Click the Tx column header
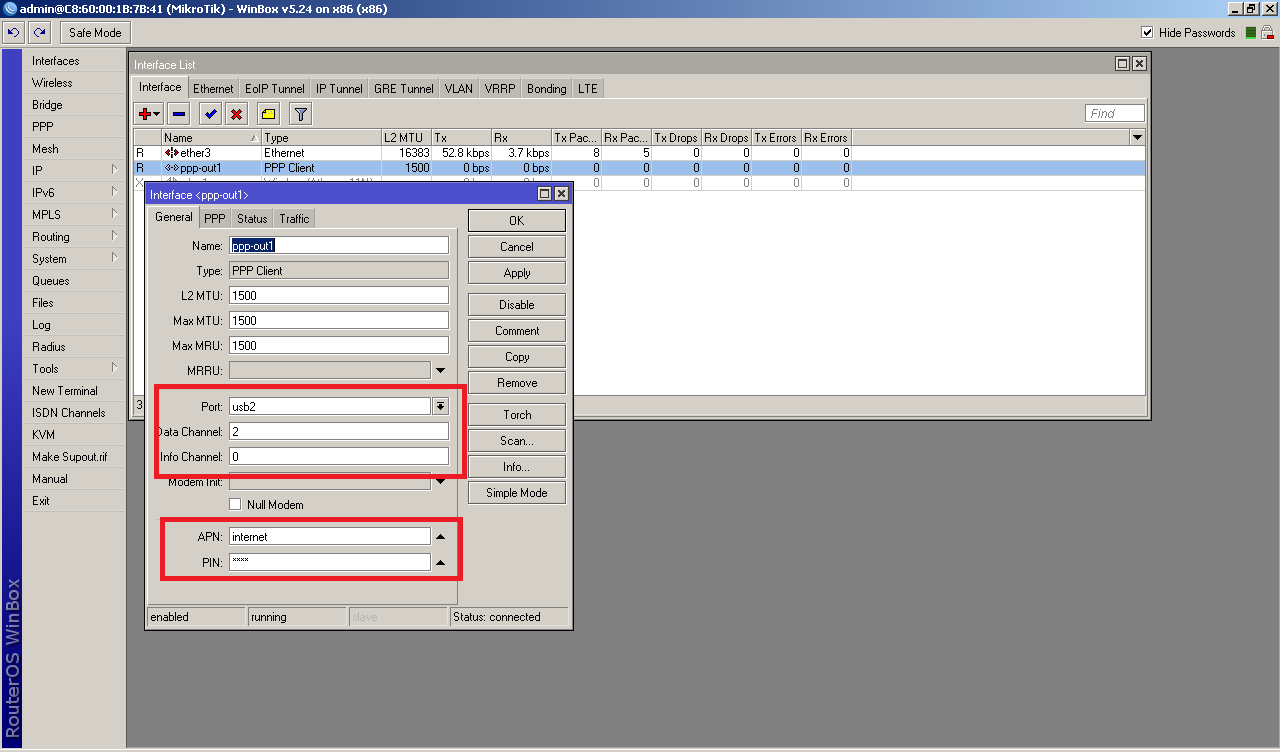Viewport: 1280px width, 752px height. tap(461, 138)
